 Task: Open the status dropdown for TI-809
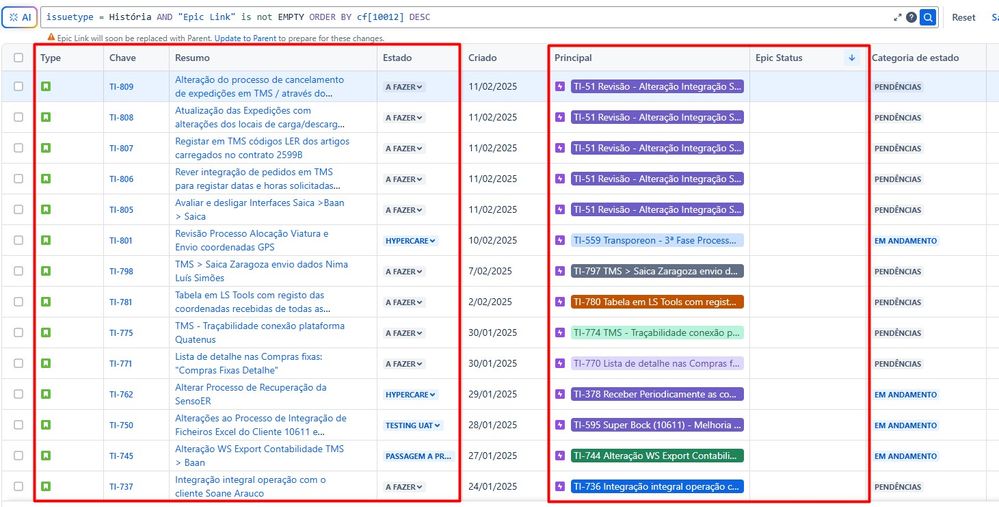404,87
